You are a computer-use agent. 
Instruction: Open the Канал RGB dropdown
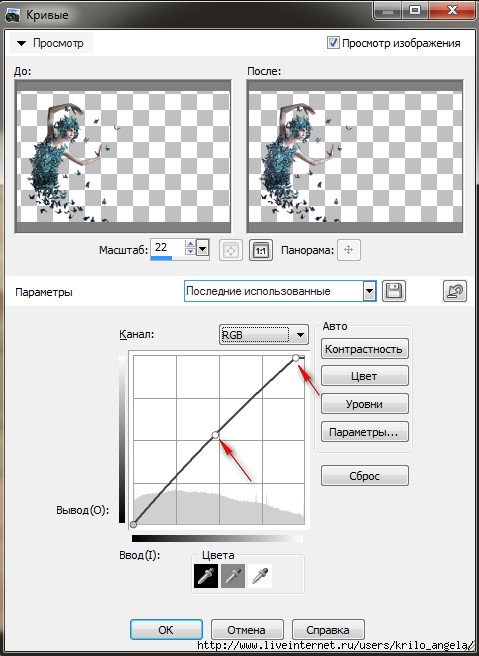264,335
